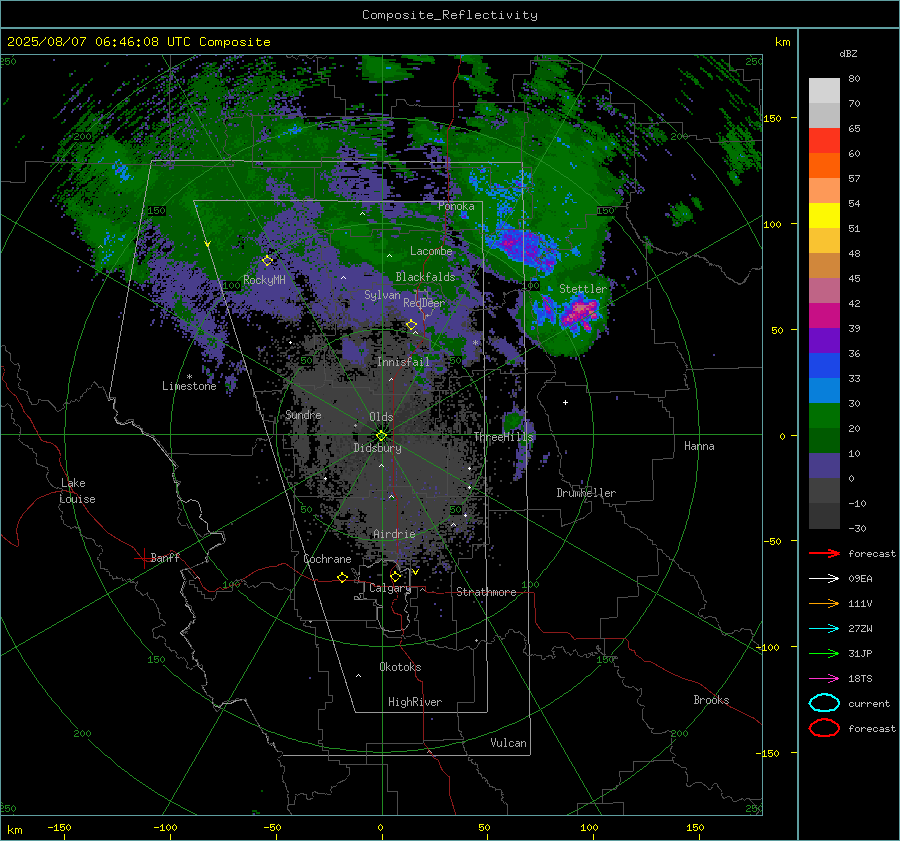Click the Lacombe city label

tap(431, 251)
